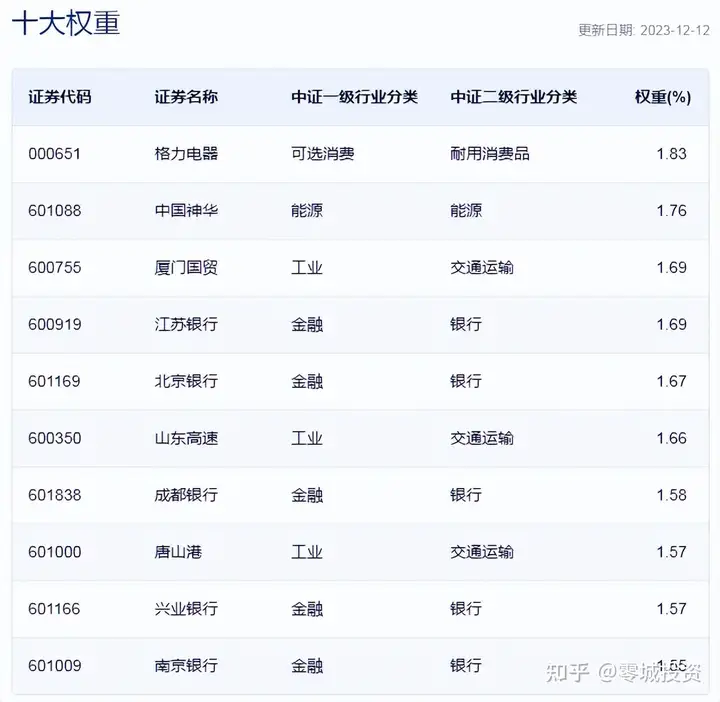The image size is (720, 702).
Task: Click stock code 601838
Action: 54,495
